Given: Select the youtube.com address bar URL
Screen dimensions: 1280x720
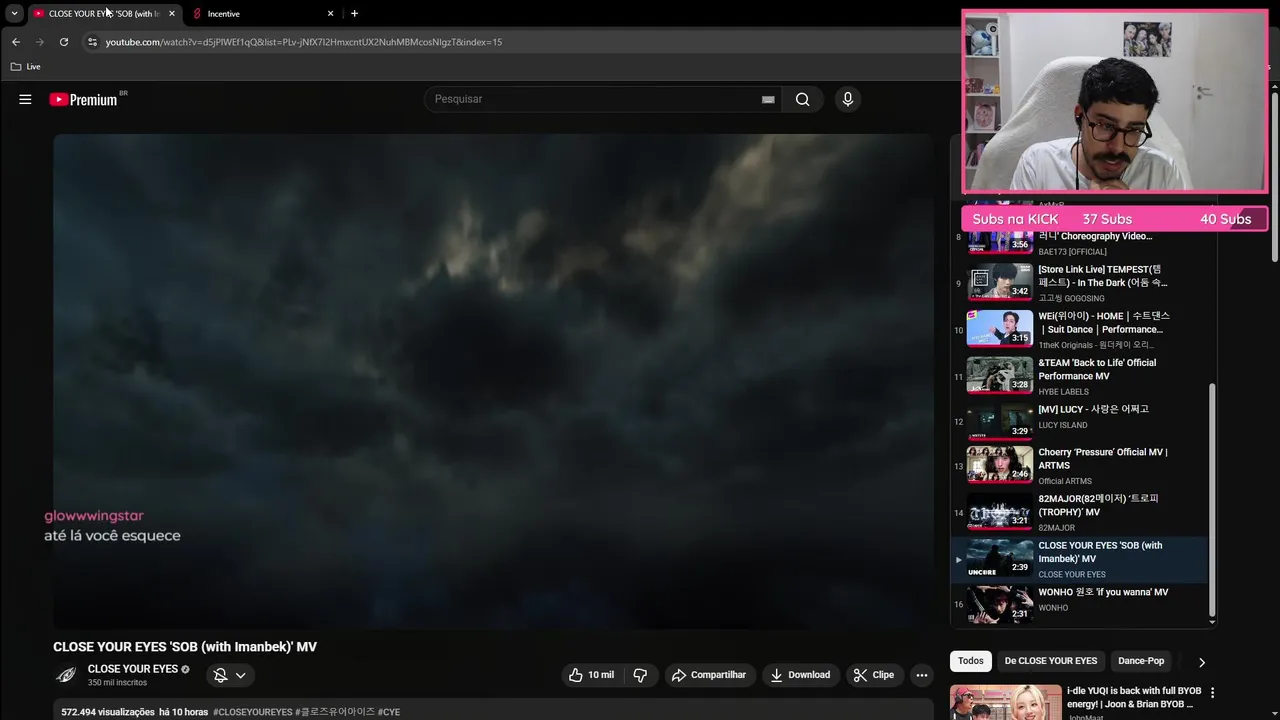Looking at the screenshot, I should [304, 42].
